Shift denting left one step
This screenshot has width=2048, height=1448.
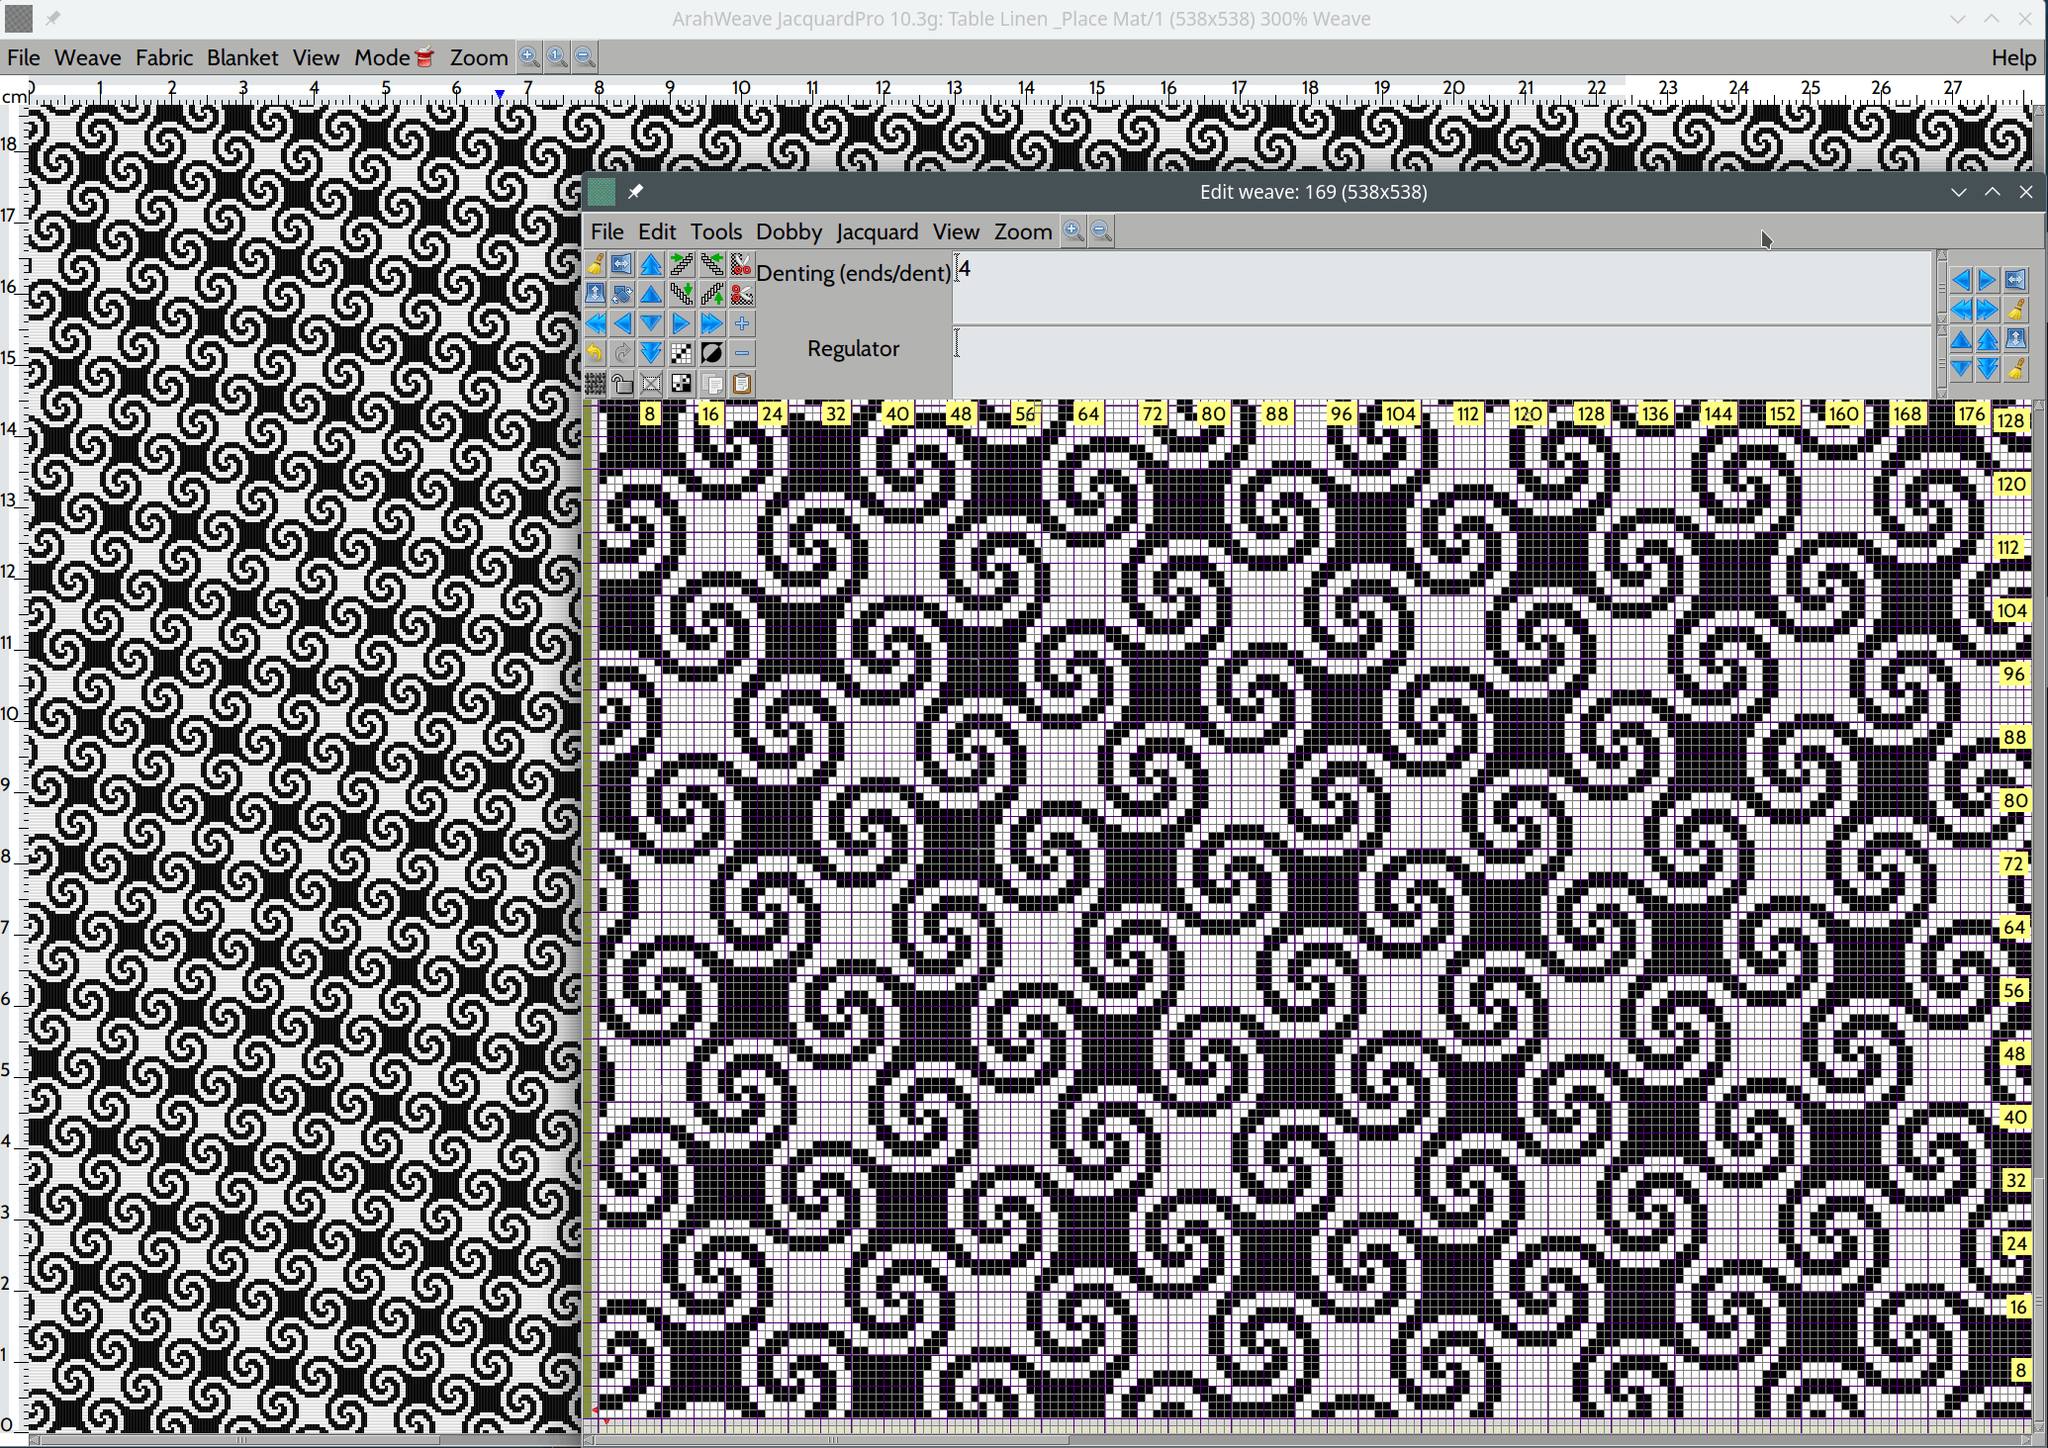click(x=1961, y=280)
